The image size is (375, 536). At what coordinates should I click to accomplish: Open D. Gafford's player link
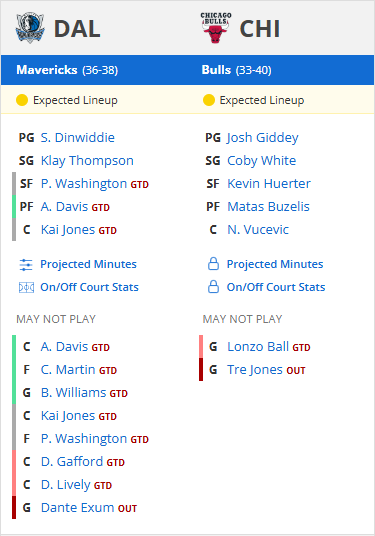coord(72,461)
